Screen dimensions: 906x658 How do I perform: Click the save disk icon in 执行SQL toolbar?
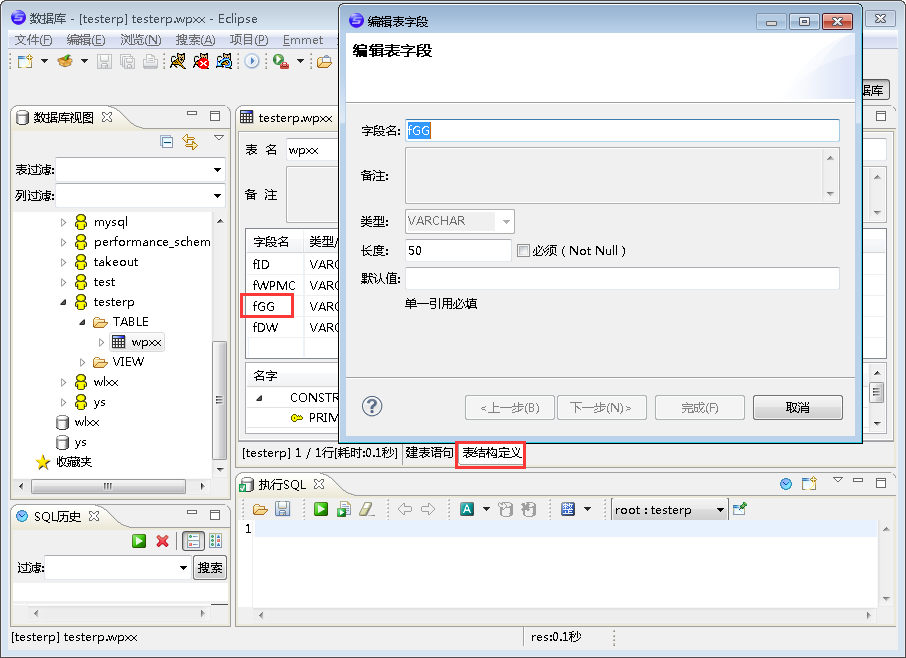283,509
